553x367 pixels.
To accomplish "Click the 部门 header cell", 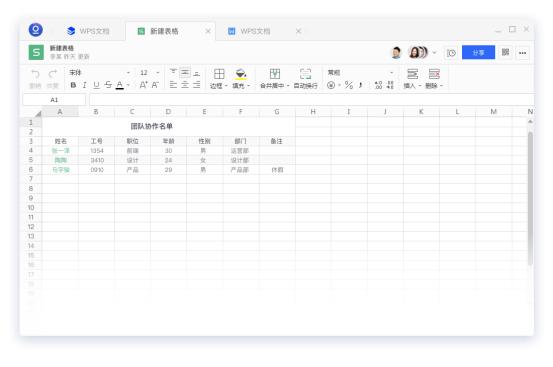I will (x=240, y=141).
